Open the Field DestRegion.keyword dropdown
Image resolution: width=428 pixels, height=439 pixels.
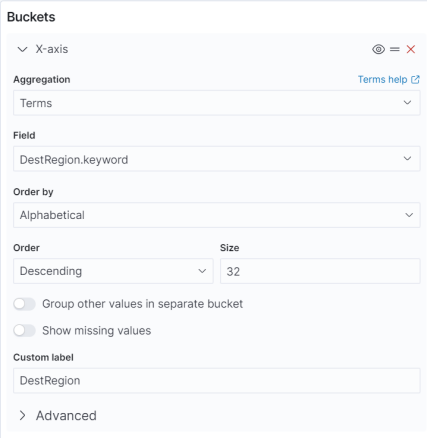click(x=217, y=159)
